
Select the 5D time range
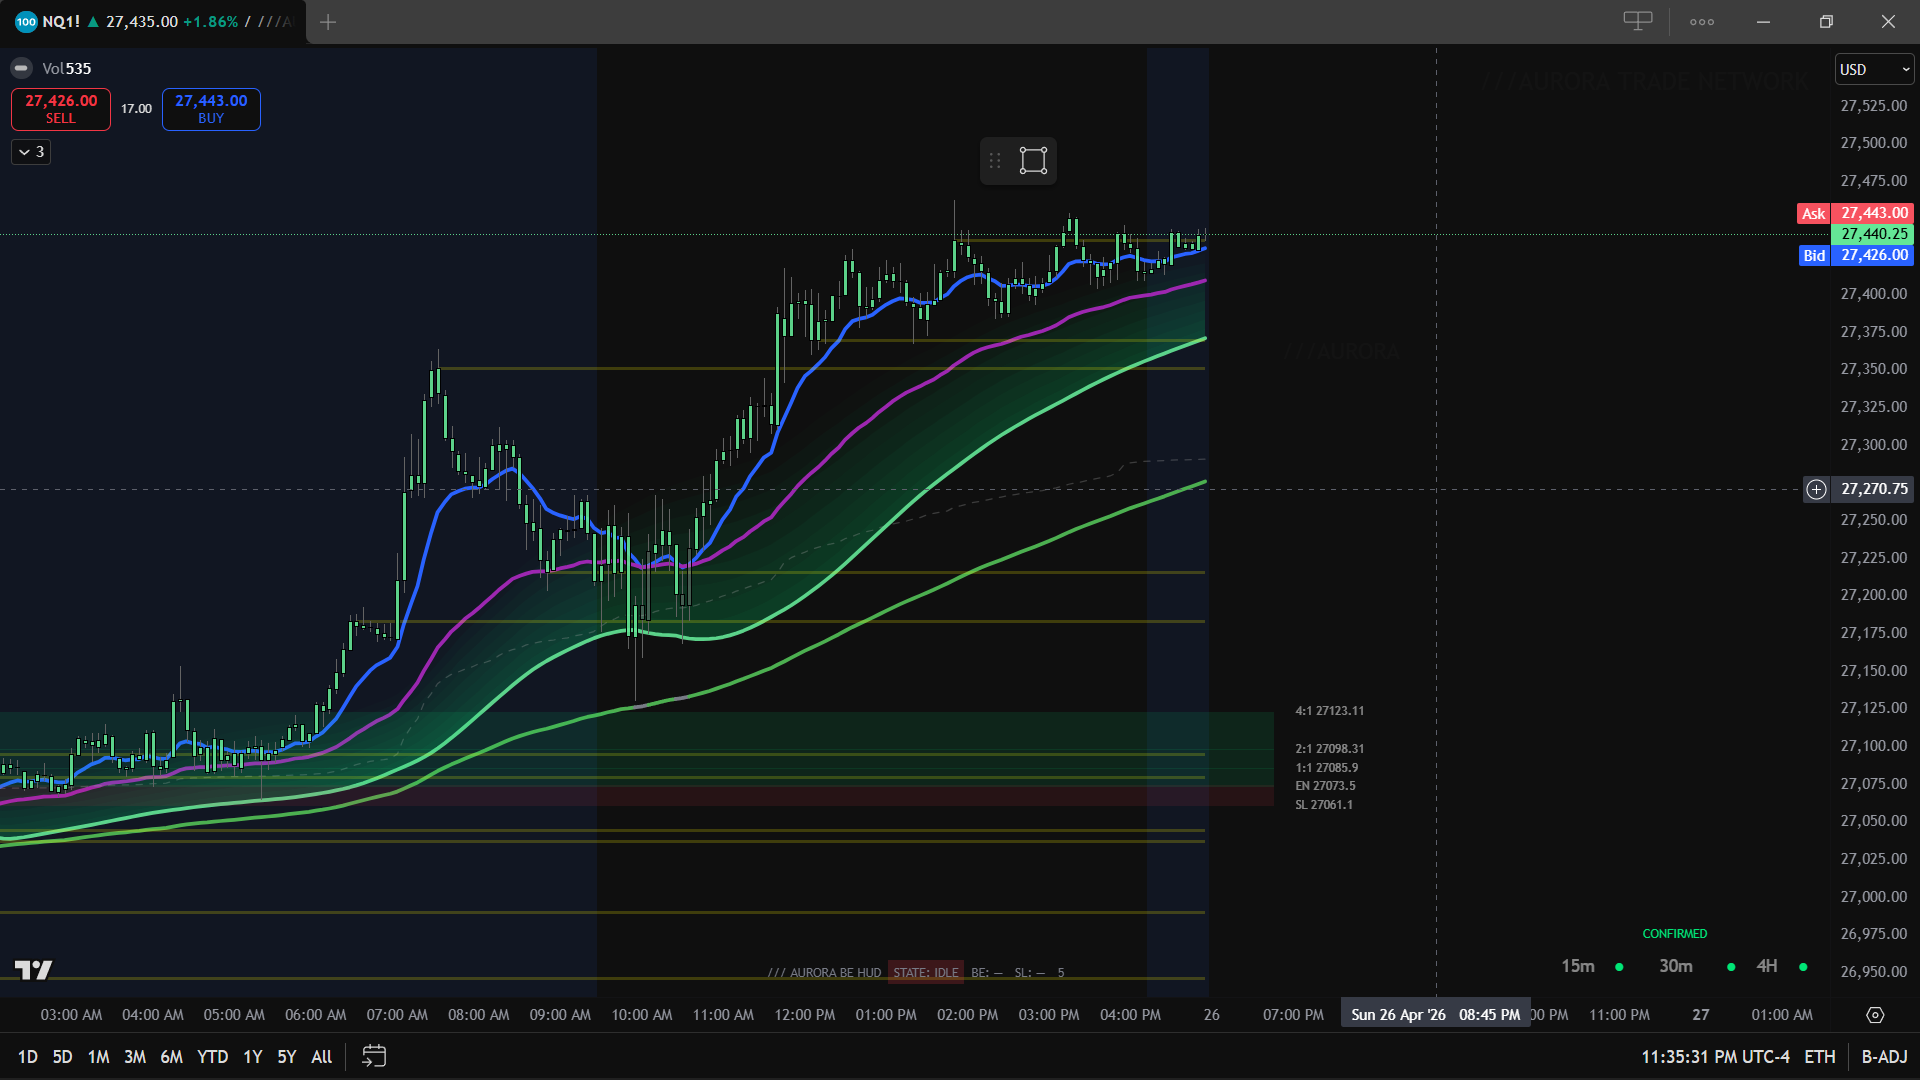click(62, 1056)
